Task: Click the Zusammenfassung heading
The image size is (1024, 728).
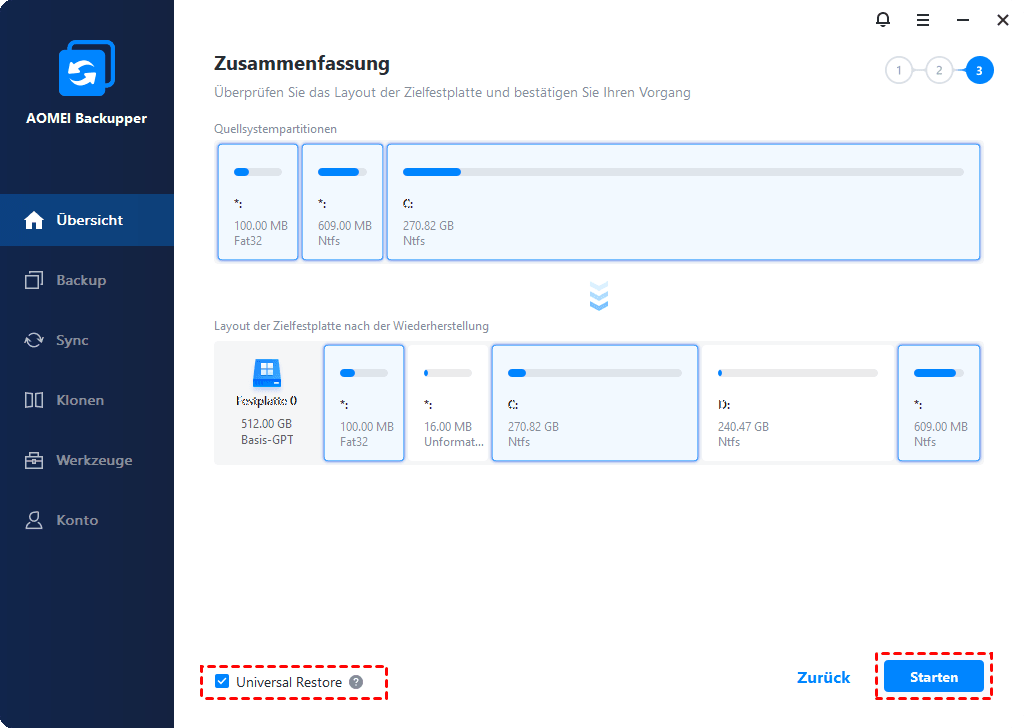Action: [302, 63]
